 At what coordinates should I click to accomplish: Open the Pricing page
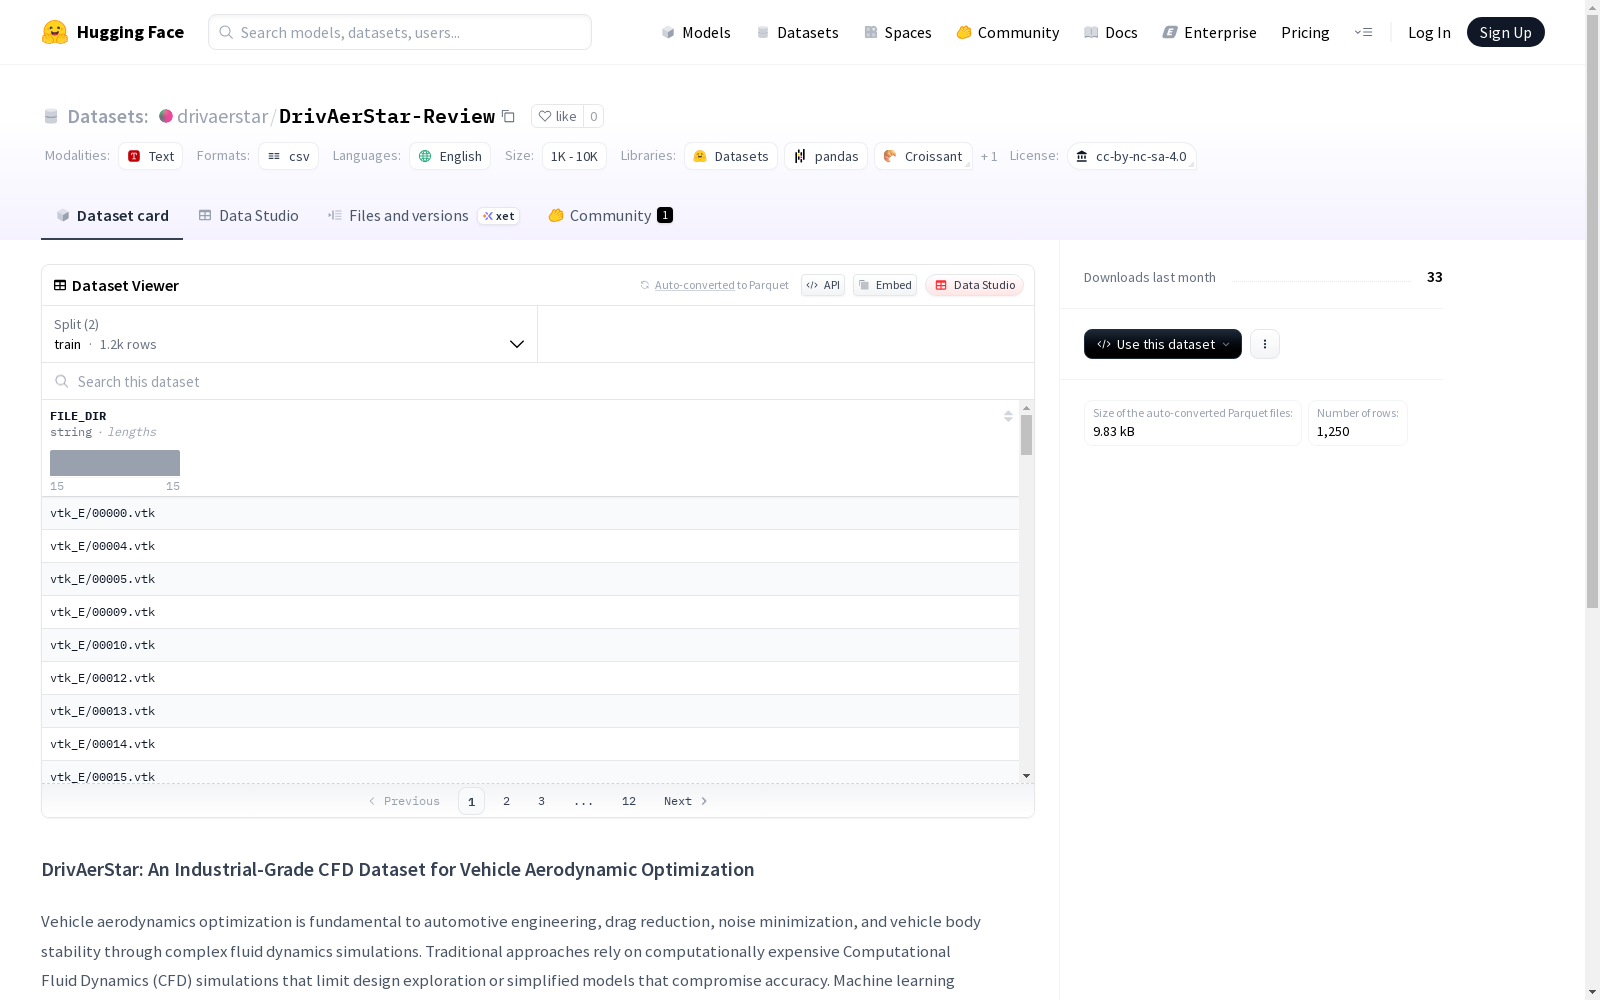1305,32
